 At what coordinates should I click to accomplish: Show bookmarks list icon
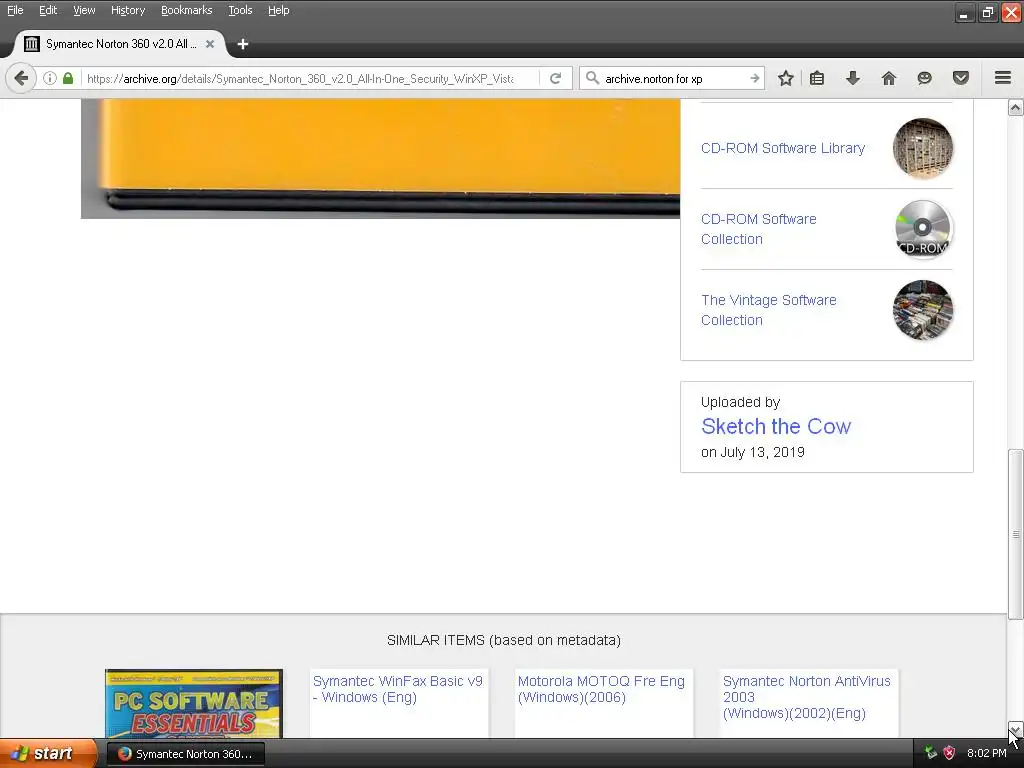click(817, 78)
